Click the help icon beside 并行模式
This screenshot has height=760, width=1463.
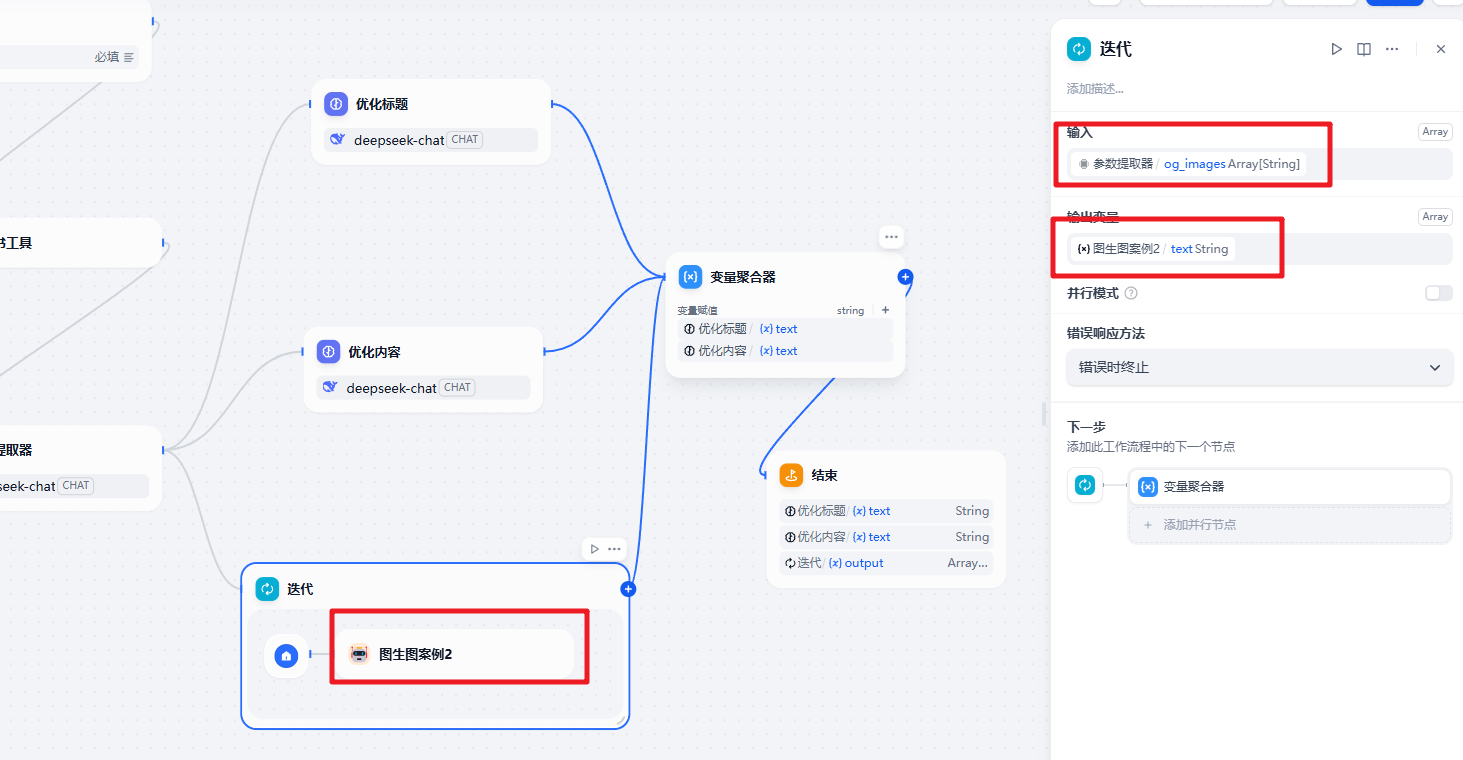tap(1131, 293)
